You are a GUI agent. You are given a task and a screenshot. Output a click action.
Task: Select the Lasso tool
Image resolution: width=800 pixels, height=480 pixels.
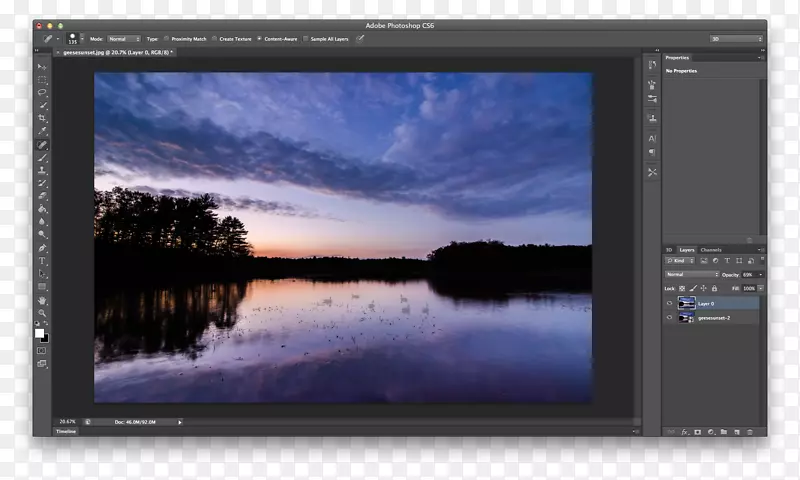point(42,92)
